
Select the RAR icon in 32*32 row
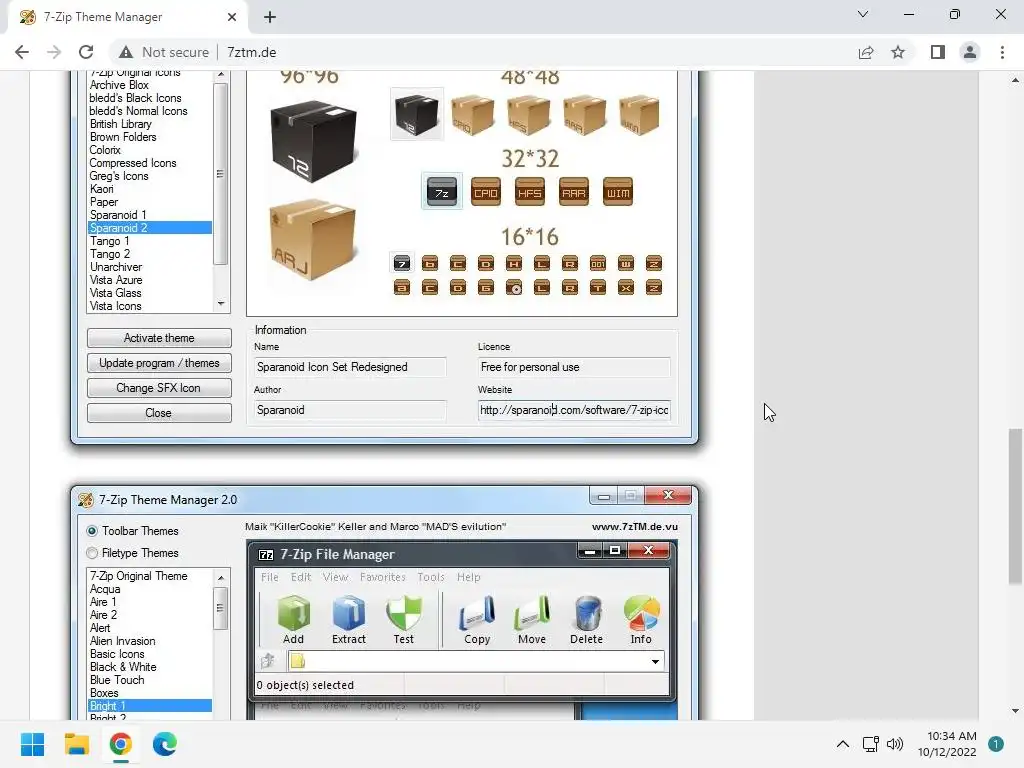573,192
